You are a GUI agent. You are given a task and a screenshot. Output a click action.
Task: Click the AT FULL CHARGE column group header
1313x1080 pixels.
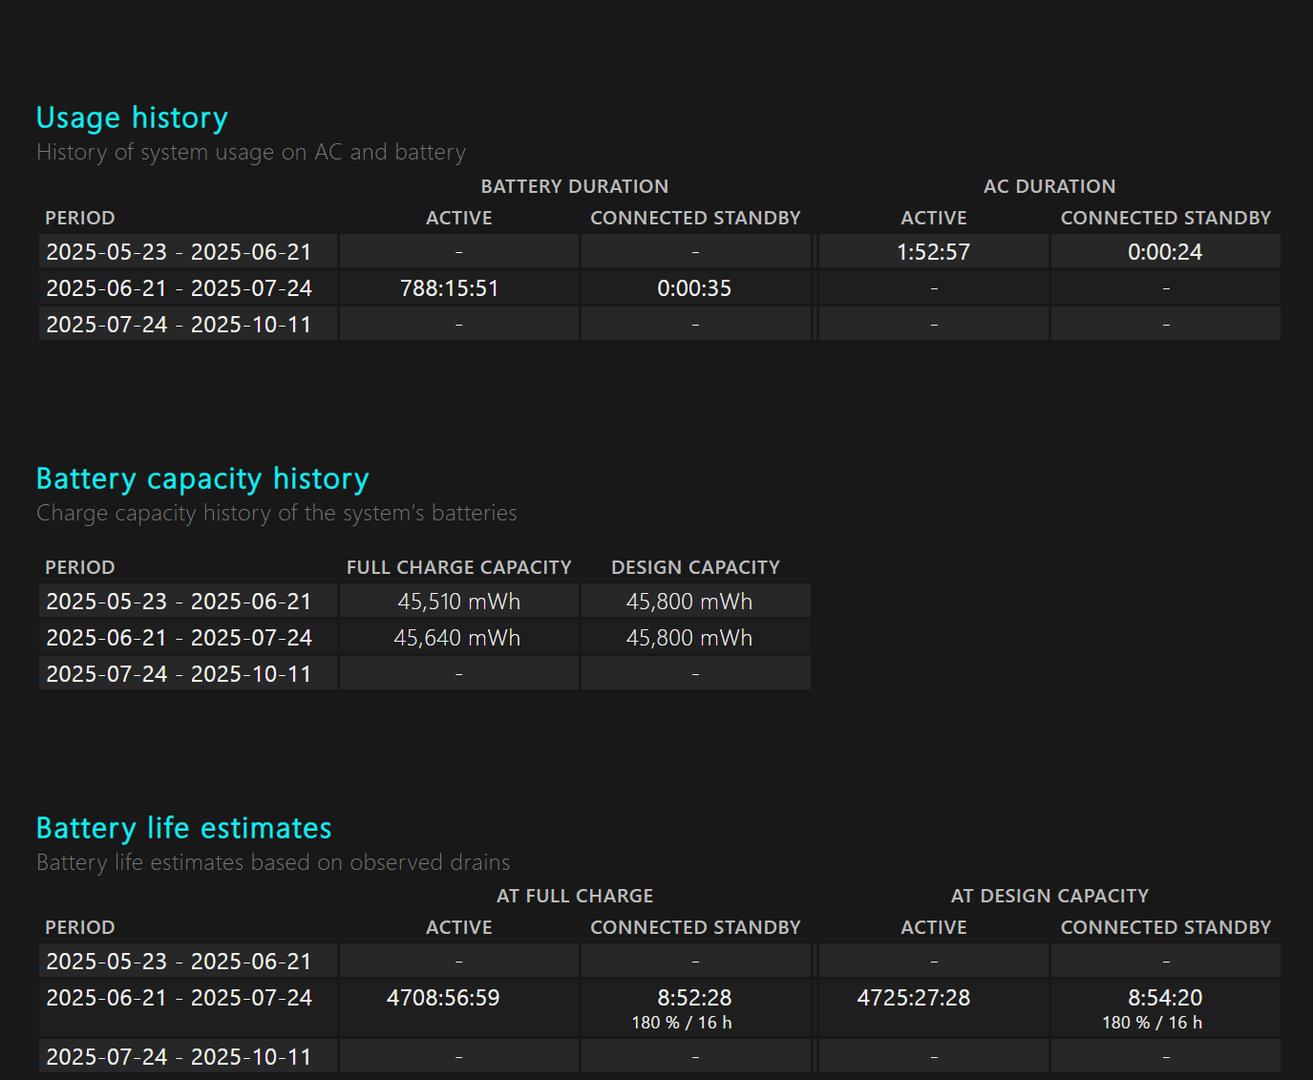pos(574,896)
